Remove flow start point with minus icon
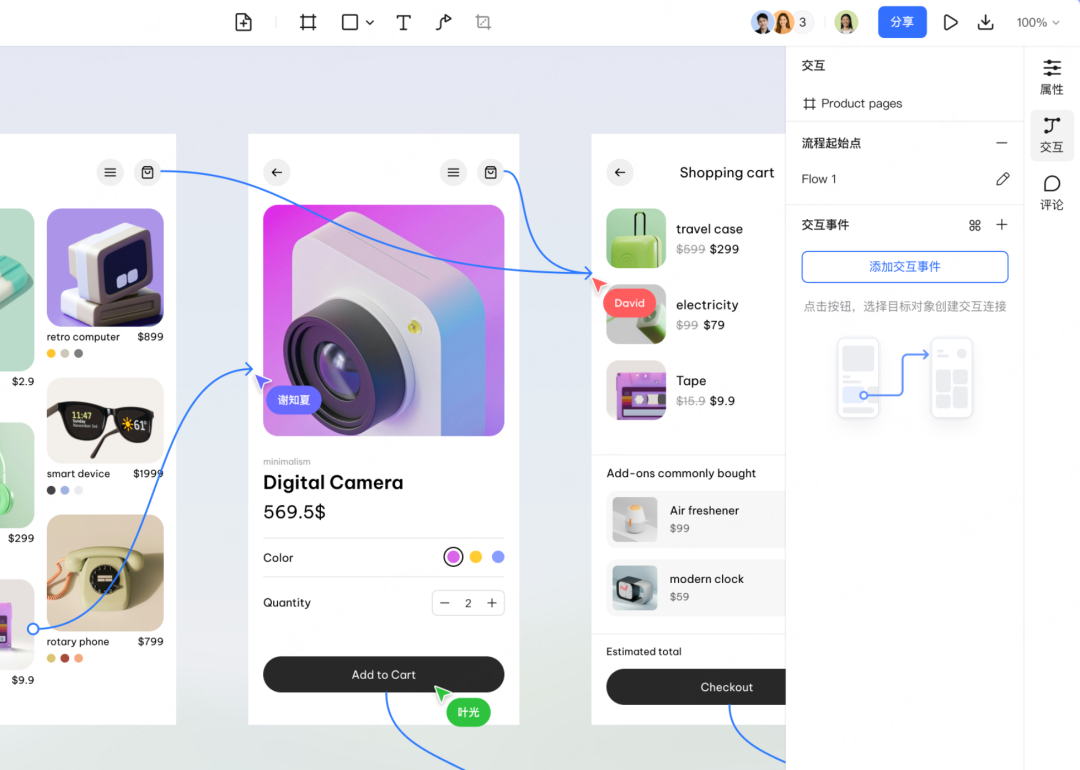Viewport: 1080px width, 770px height. click(1001, 143)
